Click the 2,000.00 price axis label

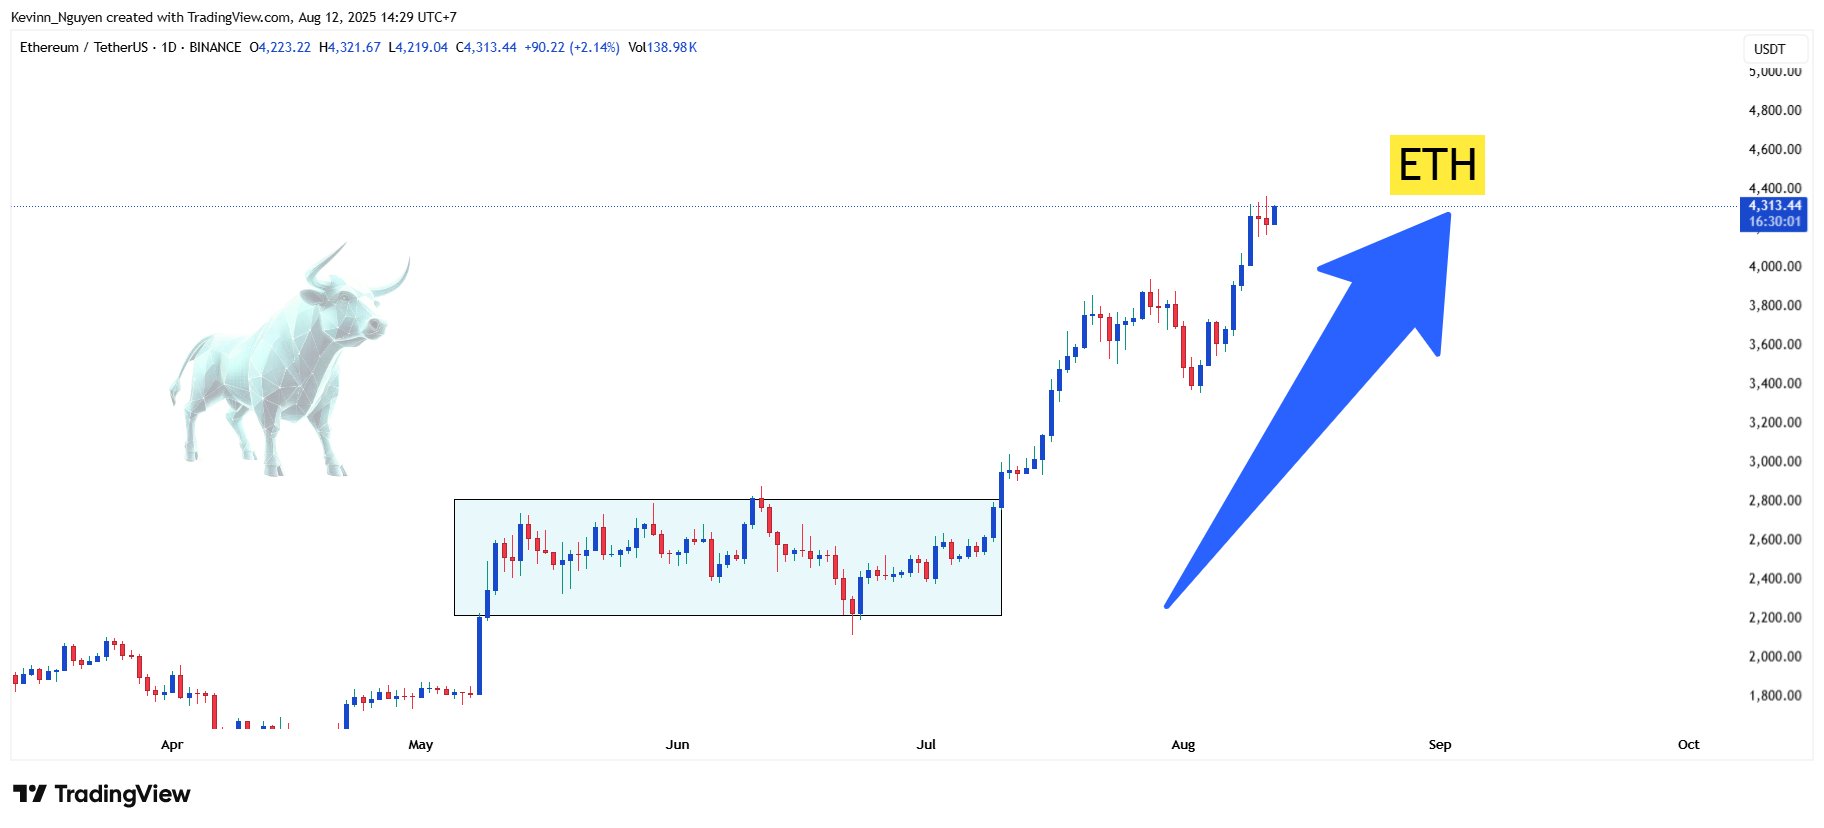(1775, 656)
